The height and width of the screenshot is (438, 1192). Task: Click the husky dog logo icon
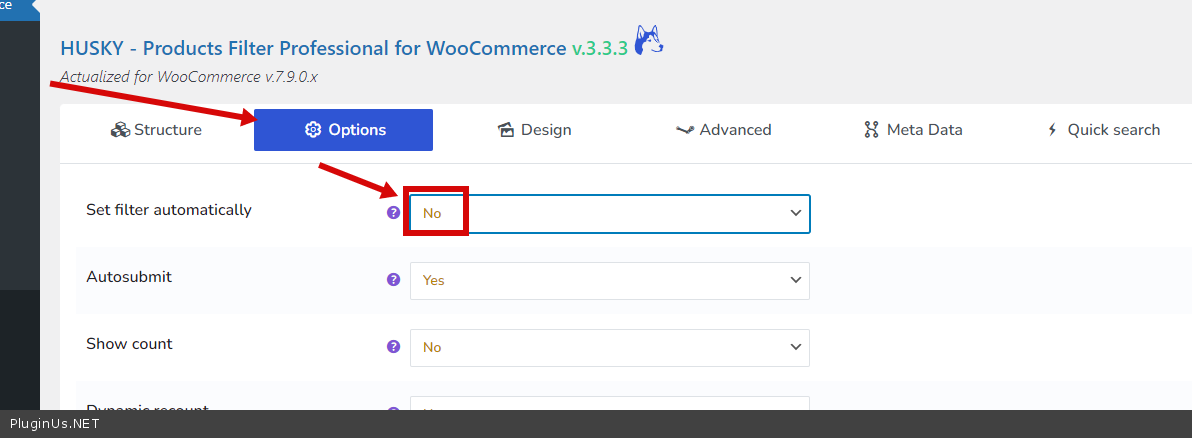pos(649,42)
